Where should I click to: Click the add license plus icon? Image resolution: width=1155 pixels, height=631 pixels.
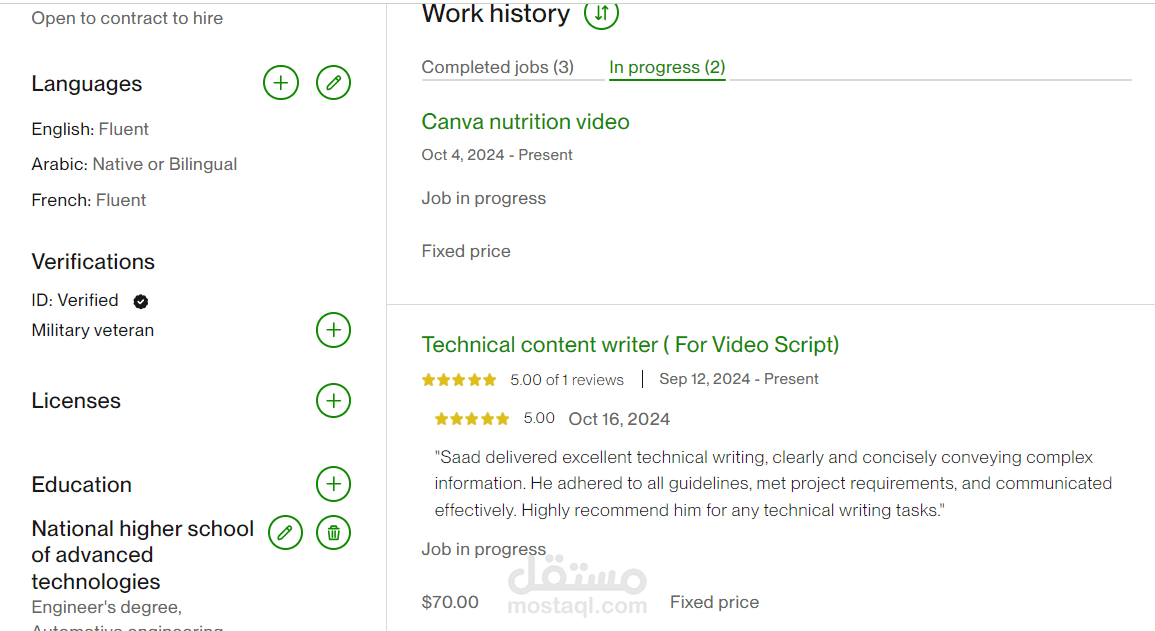(333, 401)
